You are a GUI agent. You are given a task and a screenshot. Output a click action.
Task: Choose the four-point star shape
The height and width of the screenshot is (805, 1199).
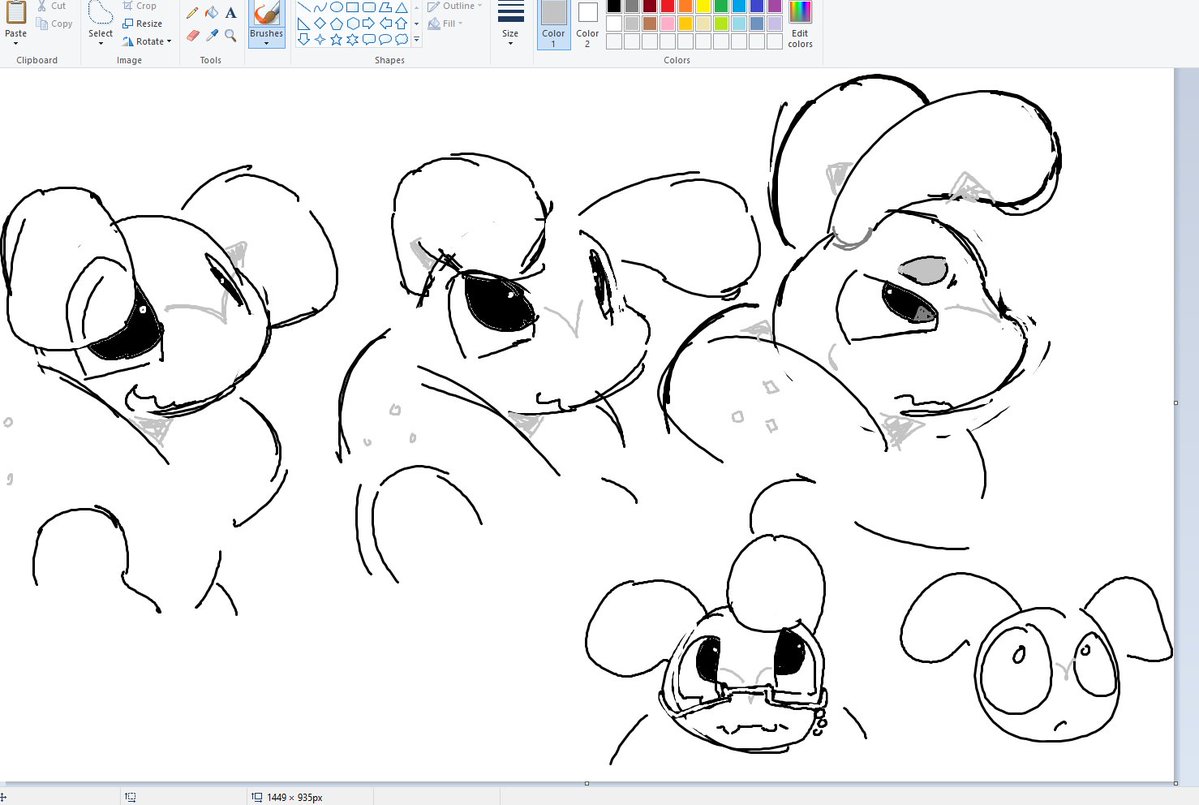320,39
